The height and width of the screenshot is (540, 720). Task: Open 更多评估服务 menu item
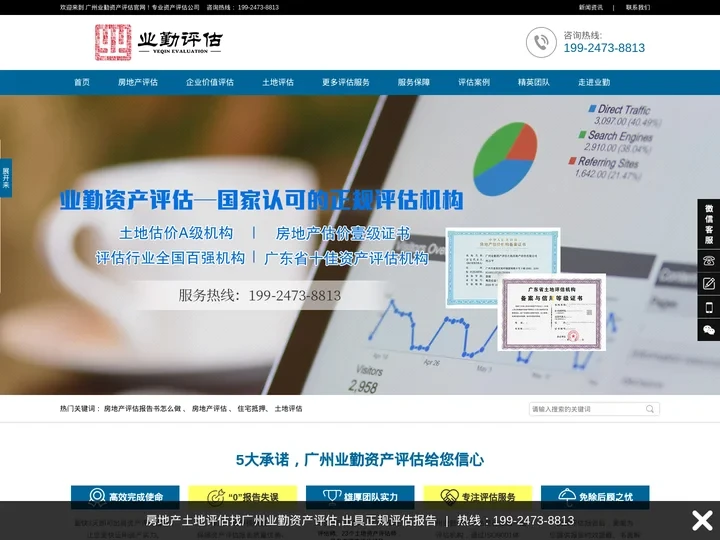pos(345,82)
